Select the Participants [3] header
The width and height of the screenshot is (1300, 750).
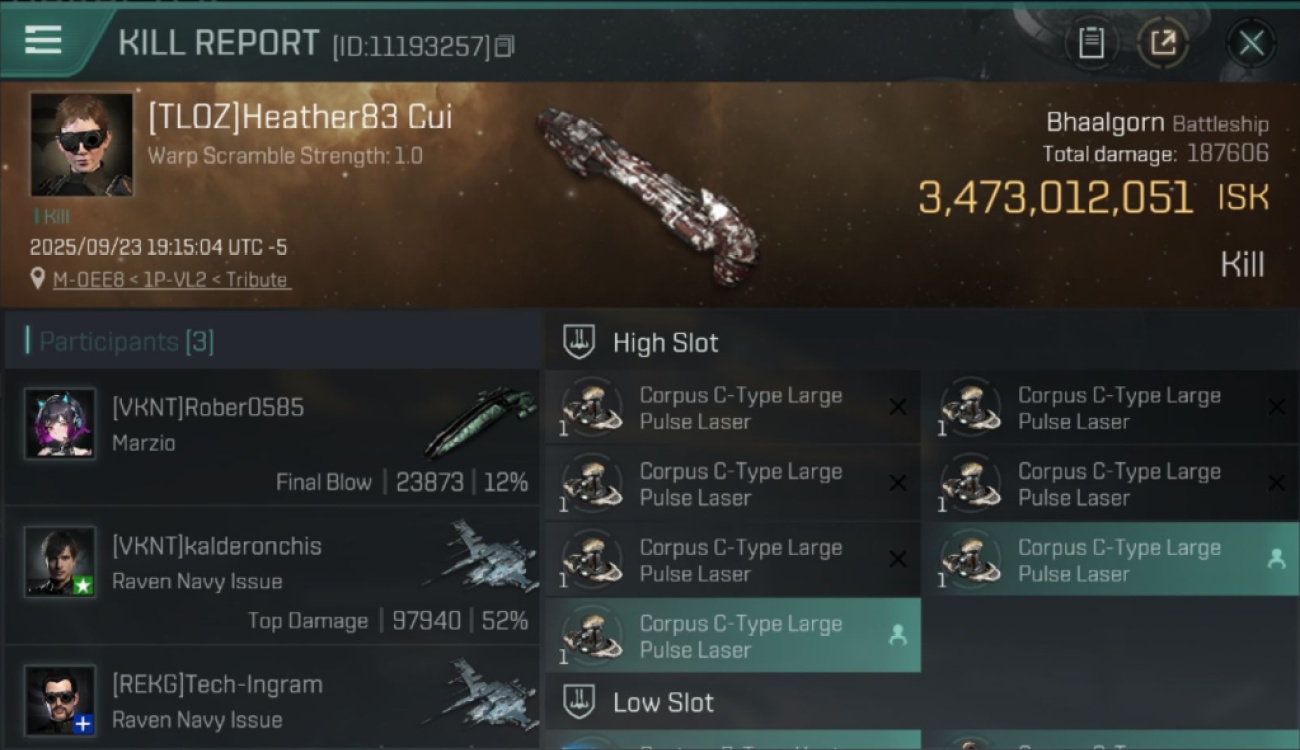click(127, 342)
